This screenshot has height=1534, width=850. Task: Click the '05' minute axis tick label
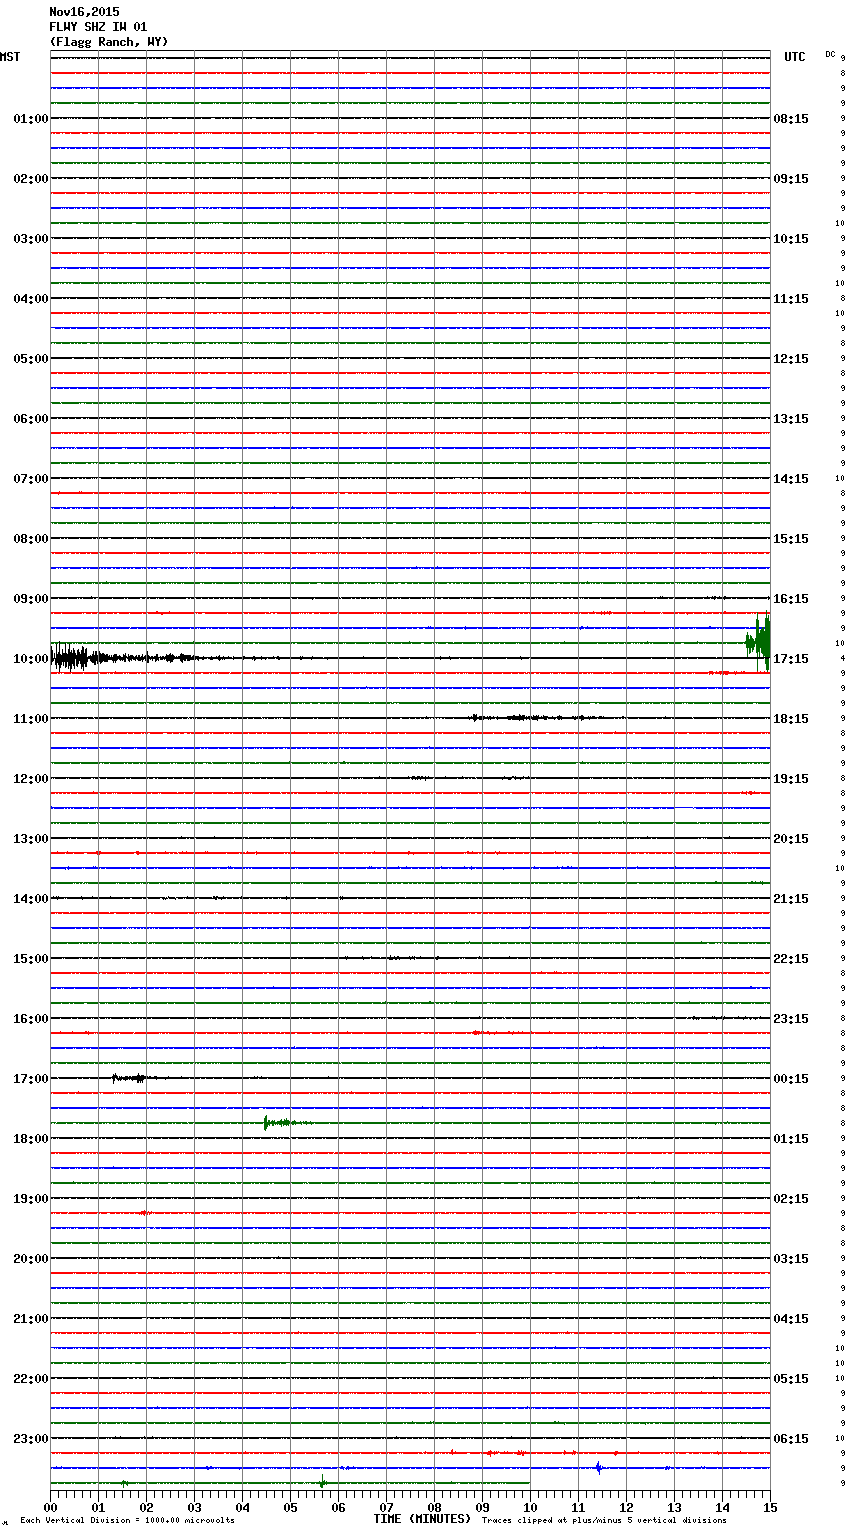(290, 1506)
